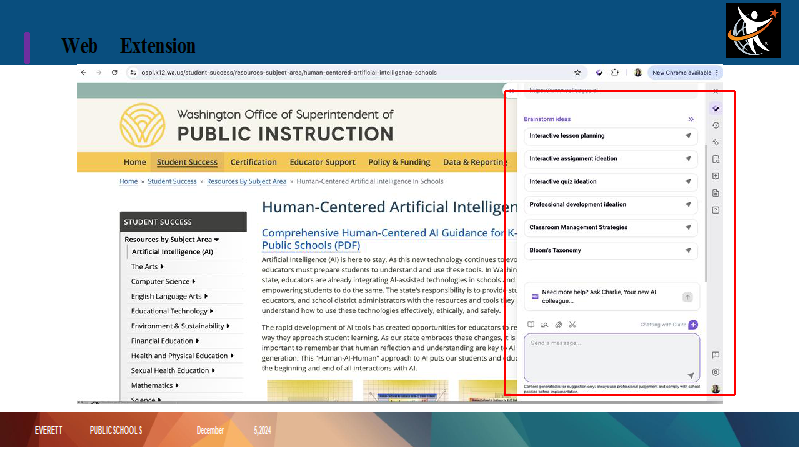Click Resources by Subject Area breadcrumb
The image size is (800, 450).
247,181
